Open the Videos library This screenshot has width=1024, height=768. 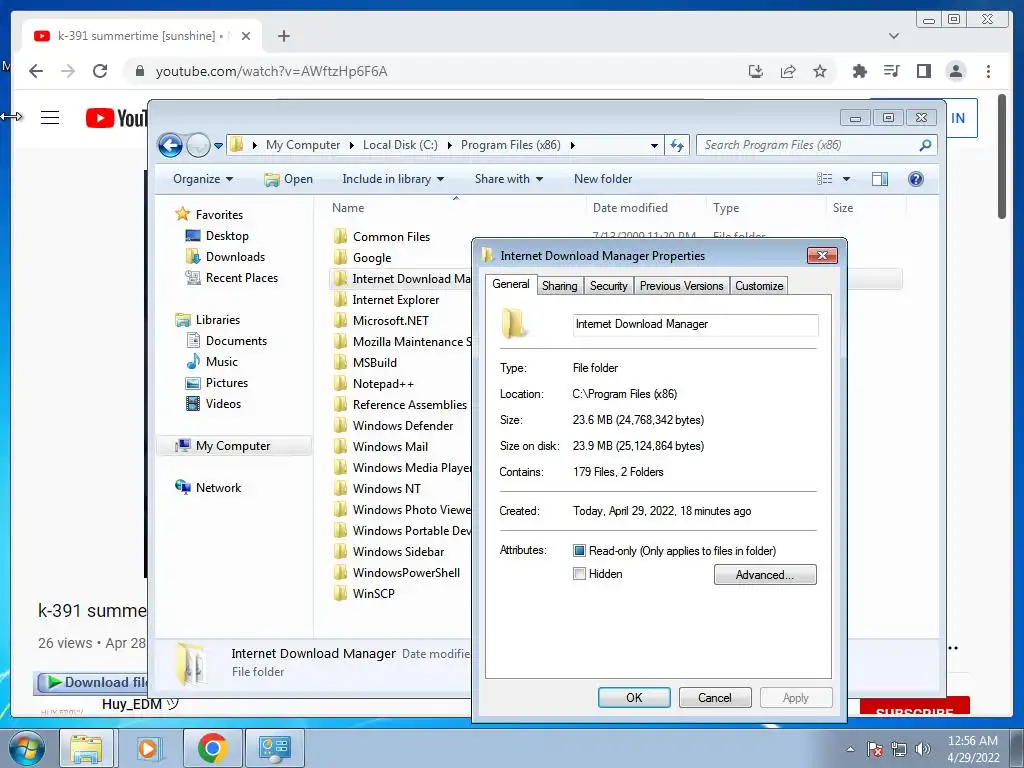(x=223, y=404)
